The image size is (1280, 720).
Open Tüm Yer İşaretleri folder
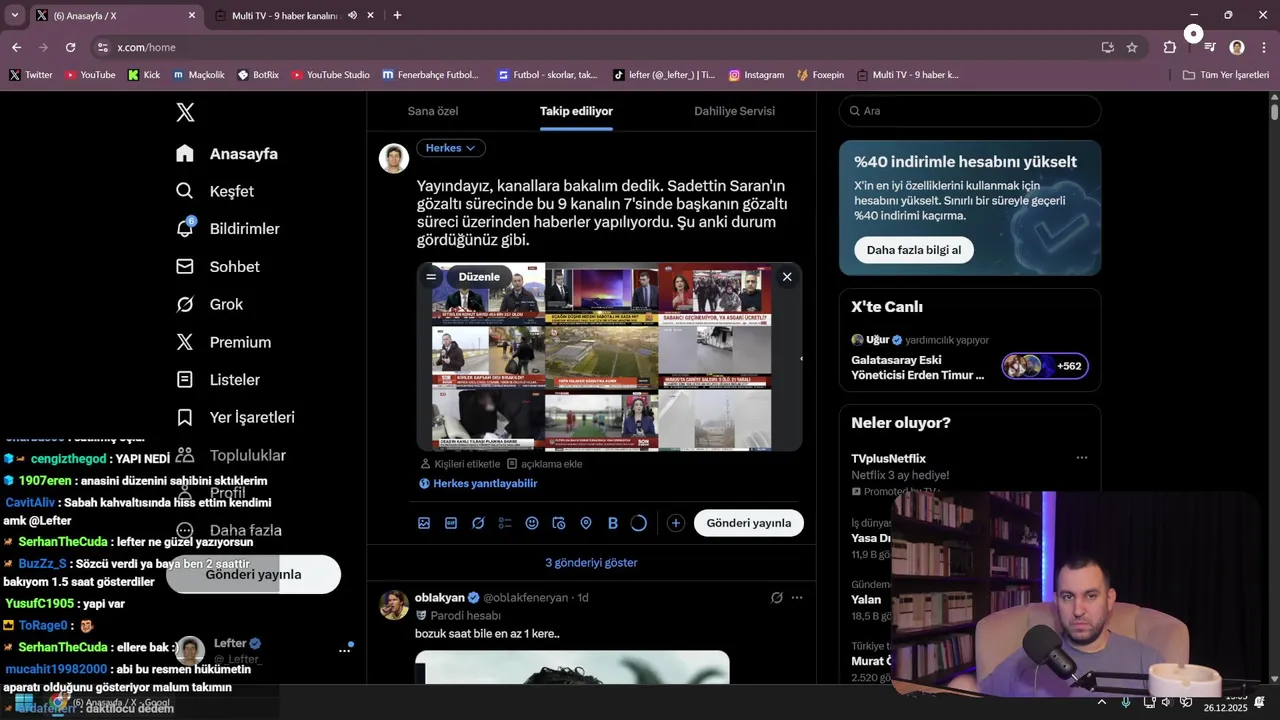tap(1226, 75)
